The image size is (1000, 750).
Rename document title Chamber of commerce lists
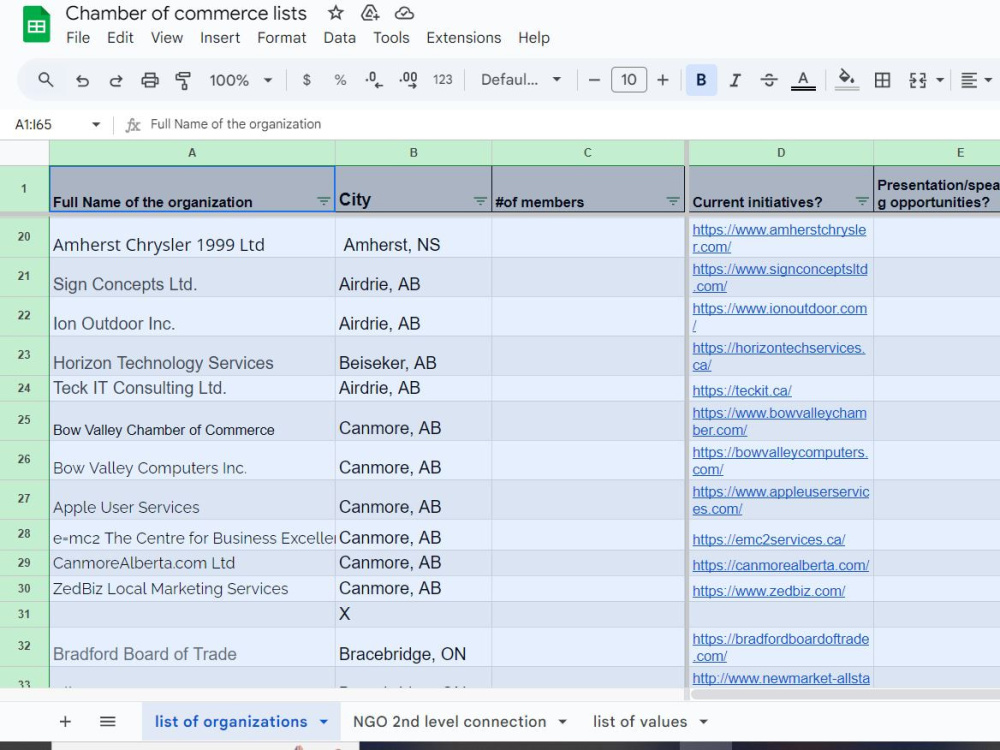(x=186, y=13)
